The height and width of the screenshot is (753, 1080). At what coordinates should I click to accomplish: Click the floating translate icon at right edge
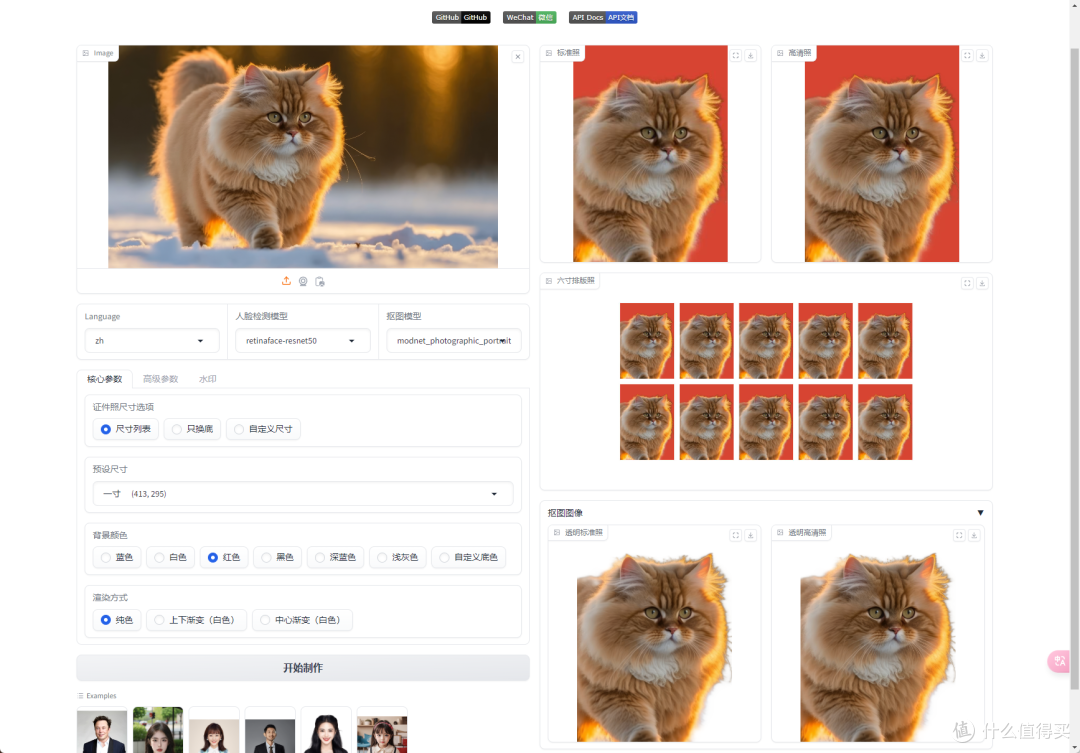pyautogui.click(x=1059, y=661)
